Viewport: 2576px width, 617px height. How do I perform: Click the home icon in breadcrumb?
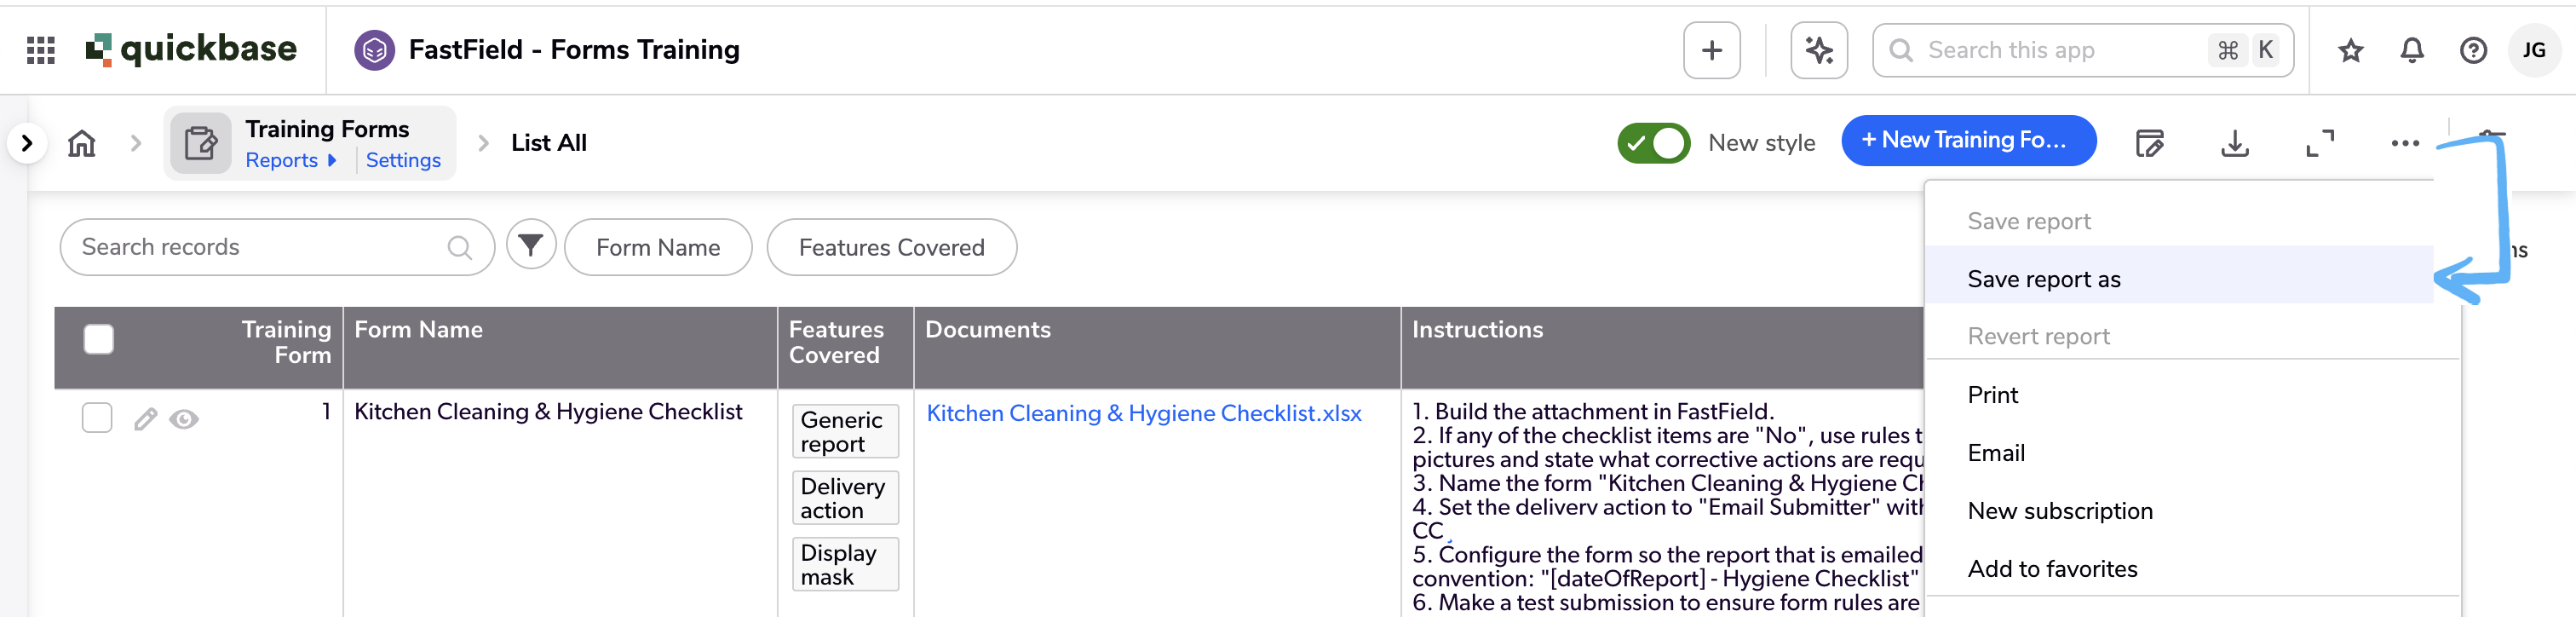click(82, 143)
